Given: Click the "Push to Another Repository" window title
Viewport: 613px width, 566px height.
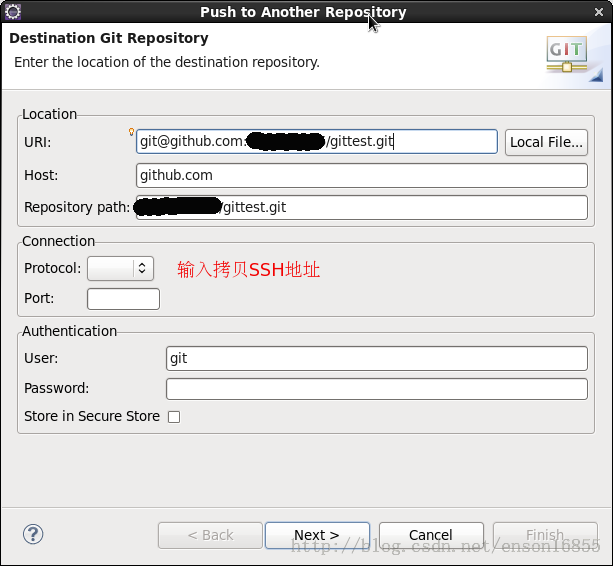Looking at the screenshot, I should point(303,12).
